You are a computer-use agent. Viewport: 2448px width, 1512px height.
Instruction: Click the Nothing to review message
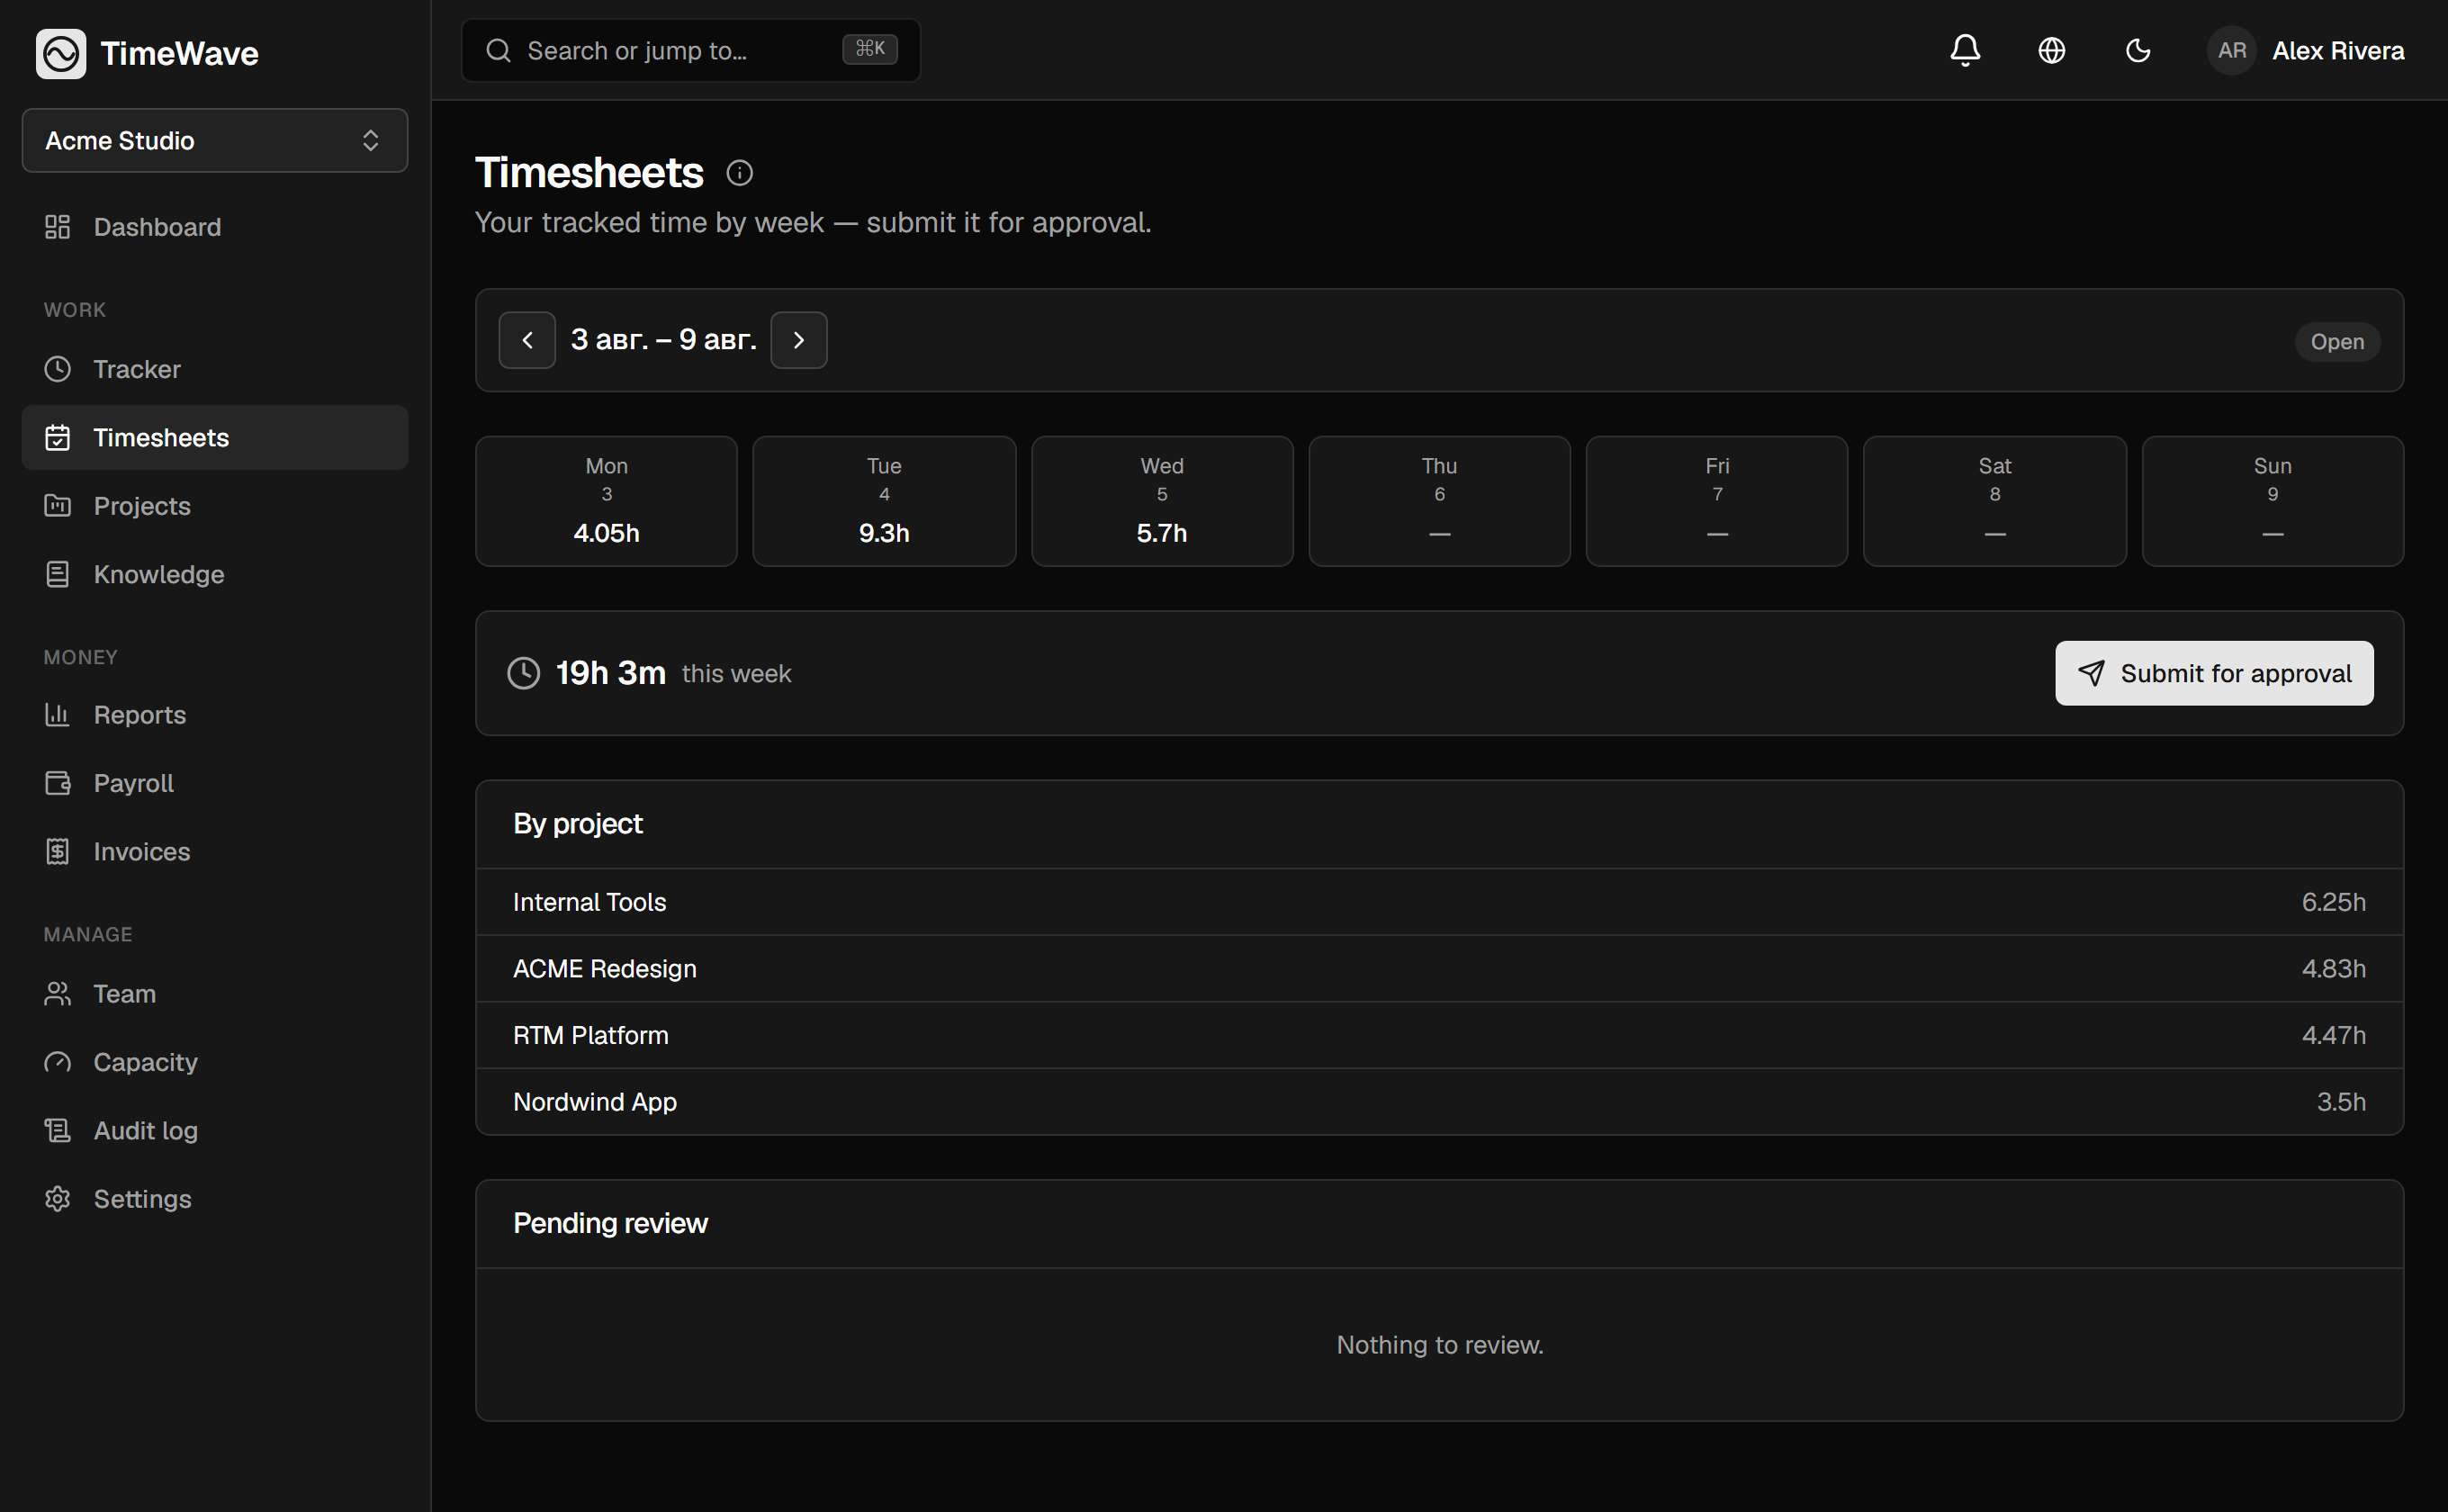click(1440, 1345)
